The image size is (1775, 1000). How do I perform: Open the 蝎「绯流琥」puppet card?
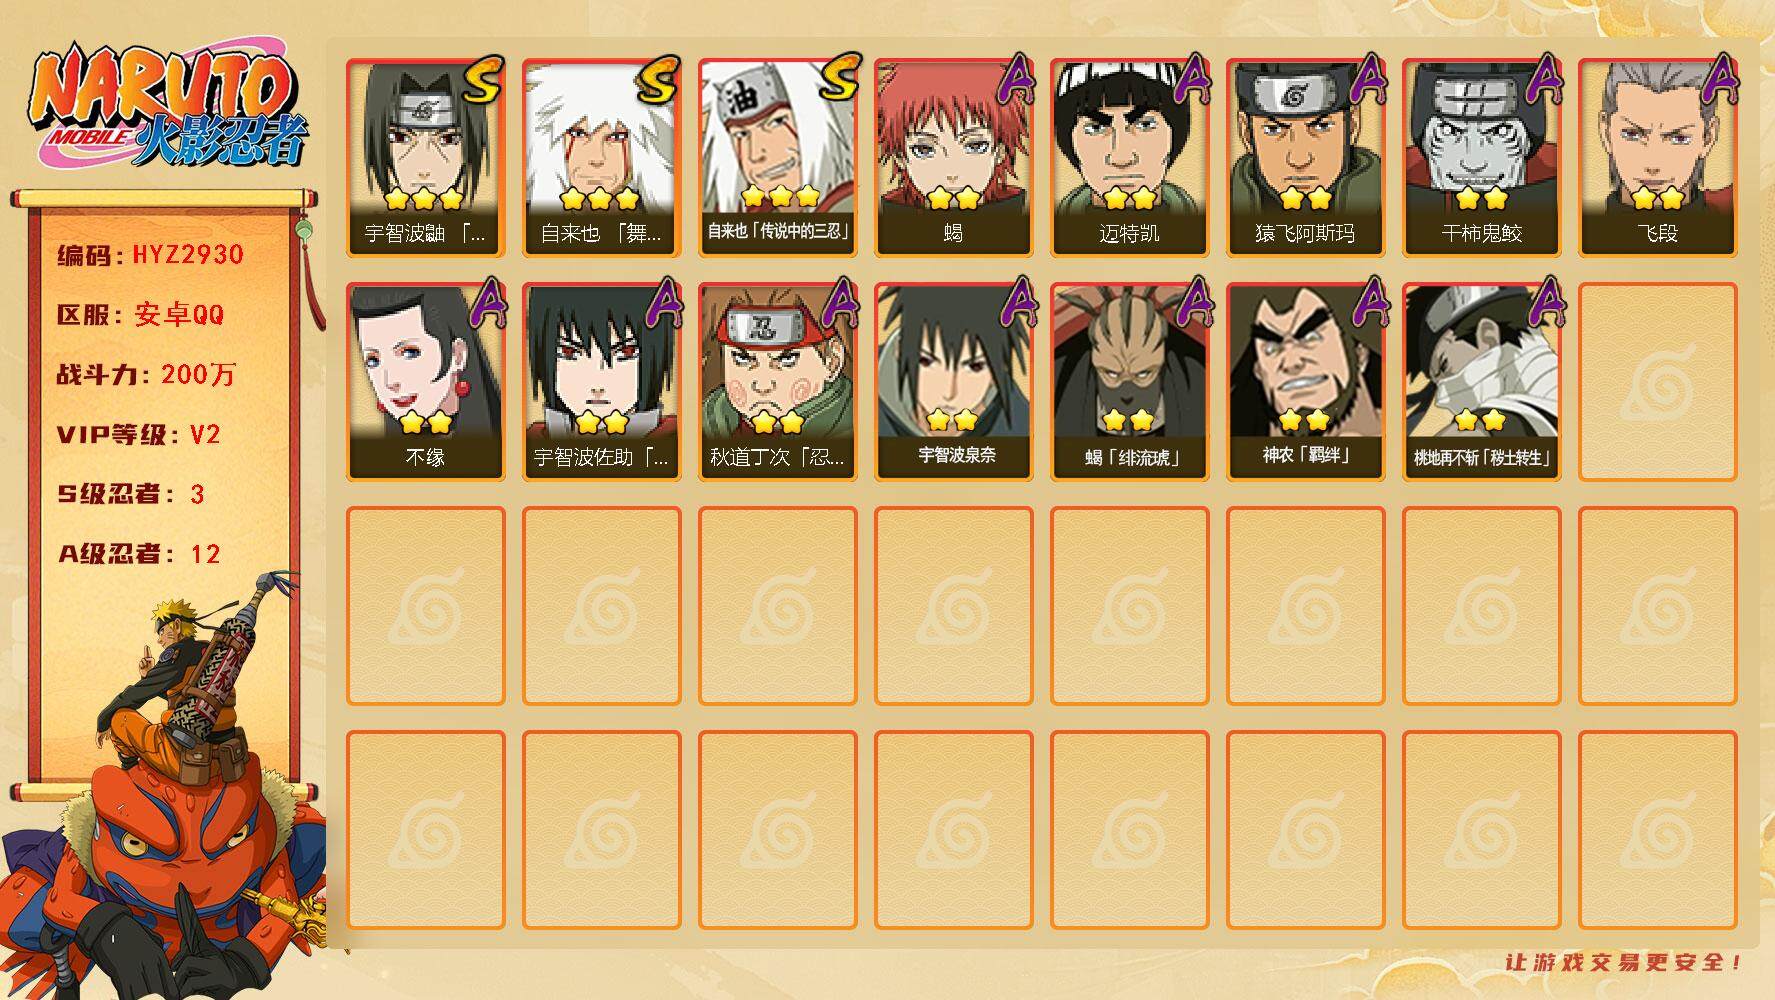(x=1130, y=382)
